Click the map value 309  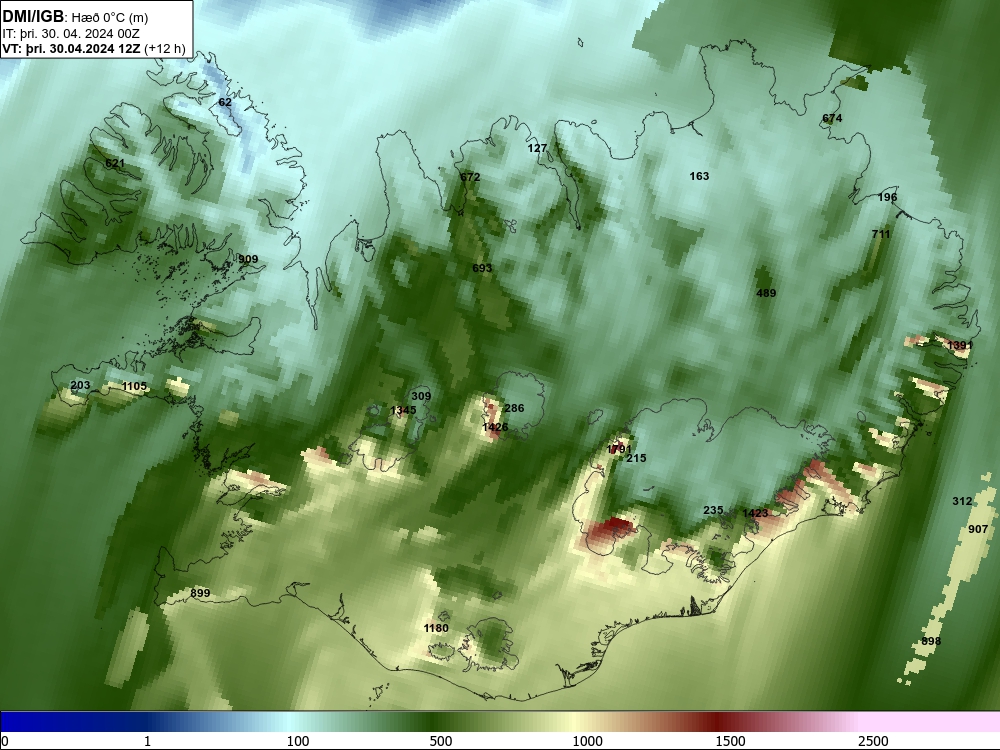click(421, 396)
